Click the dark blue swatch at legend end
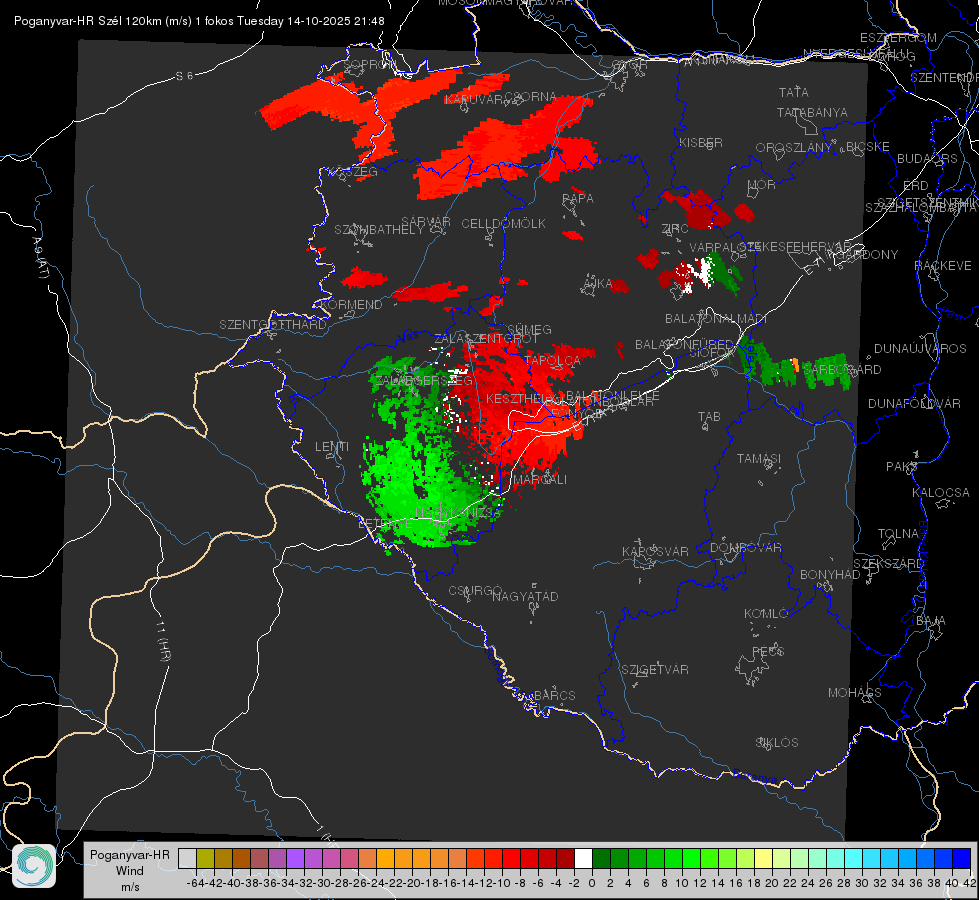The height and width of the screenshot is (900, 979). pos(962,858)
